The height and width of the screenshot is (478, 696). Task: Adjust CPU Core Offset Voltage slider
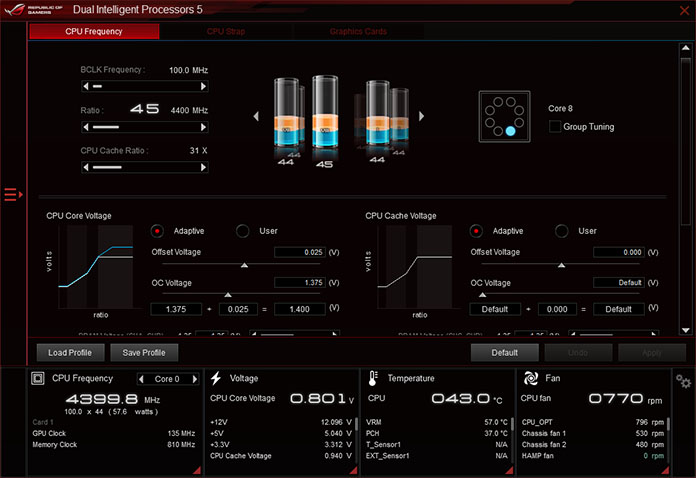(244, 265)
